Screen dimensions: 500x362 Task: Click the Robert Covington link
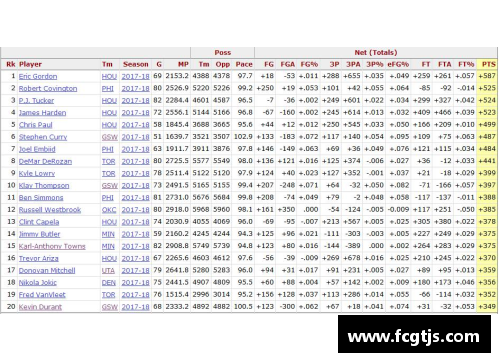click(48, 89)
